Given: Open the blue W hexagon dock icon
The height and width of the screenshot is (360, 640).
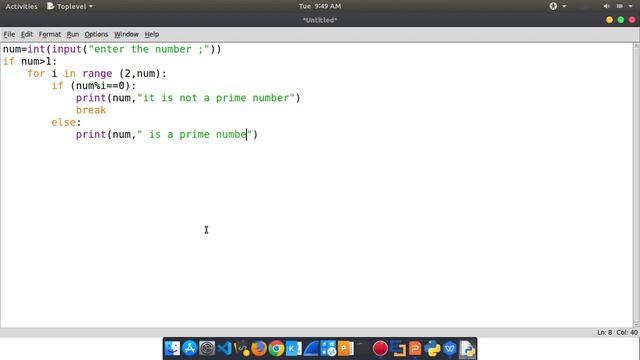Looking at the screenshot, I should pyautogui.click(x=450, y=349).
